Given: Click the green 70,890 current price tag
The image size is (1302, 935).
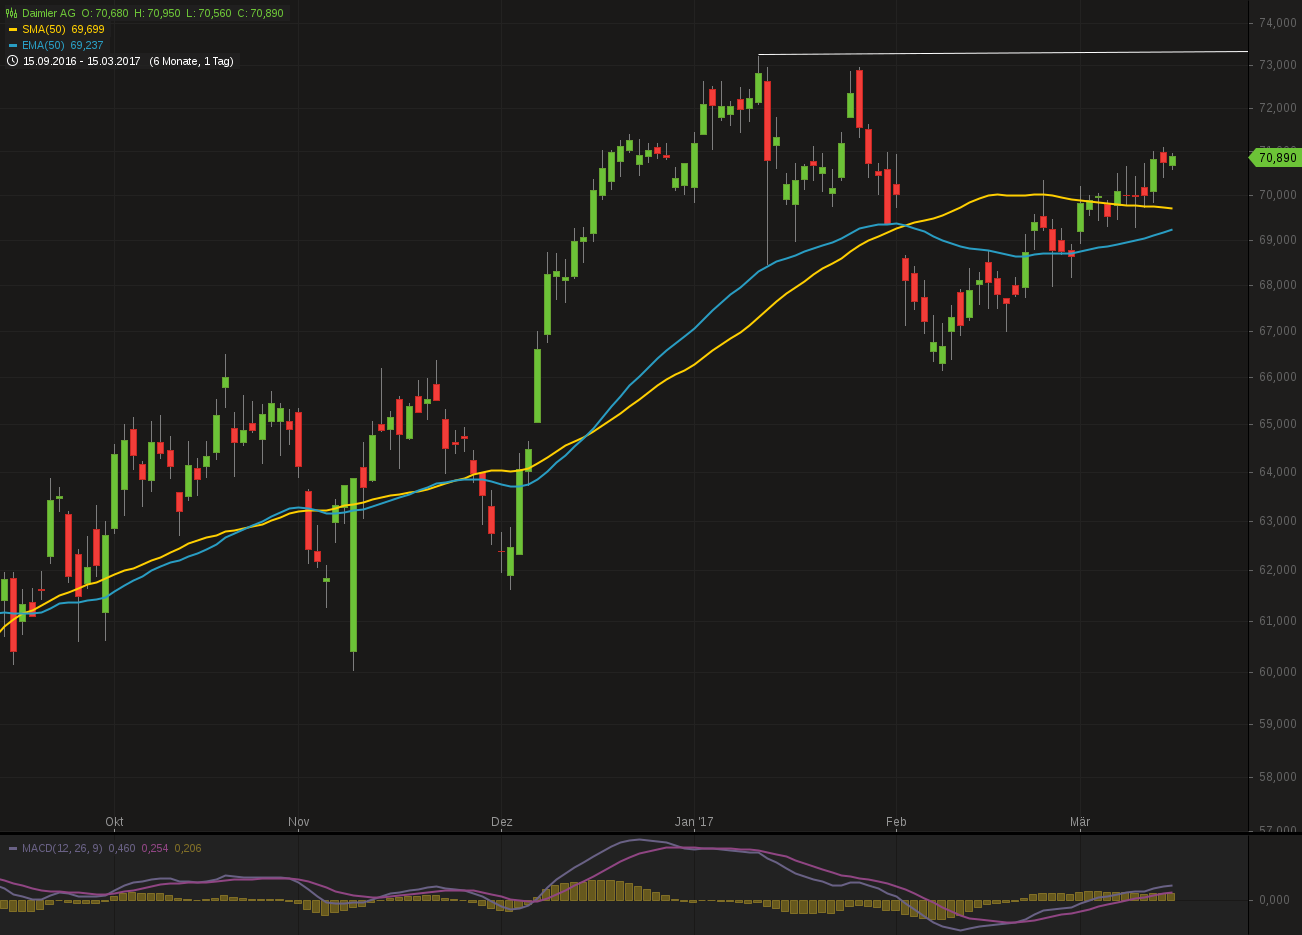Looking at the screenshot, I should click(x=1276, y=158).
